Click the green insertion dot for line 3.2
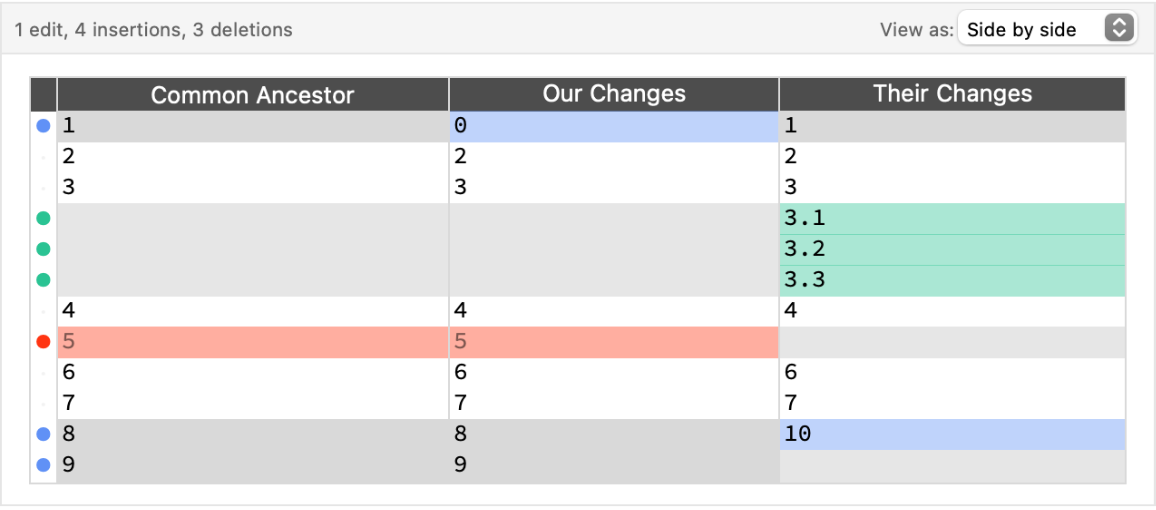Image resolution: width=1156 pixels, height=510 pixels. pos(43,249)
